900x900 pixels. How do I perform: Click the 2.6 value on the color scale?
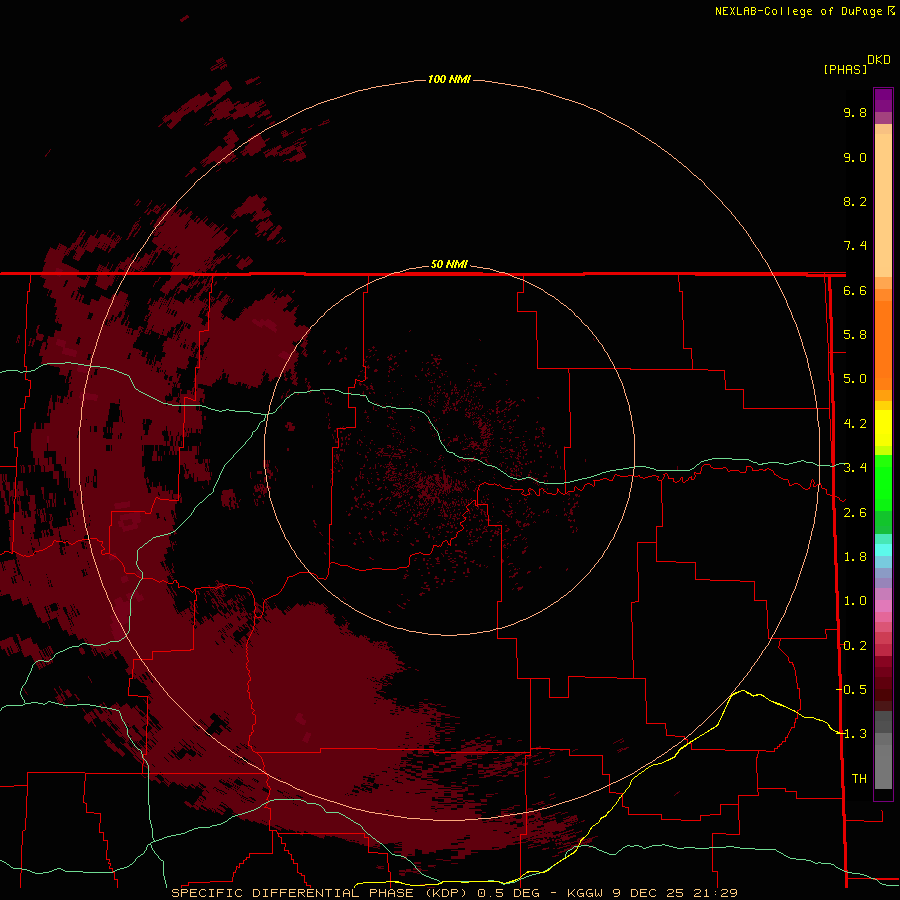tap(855, 513)
